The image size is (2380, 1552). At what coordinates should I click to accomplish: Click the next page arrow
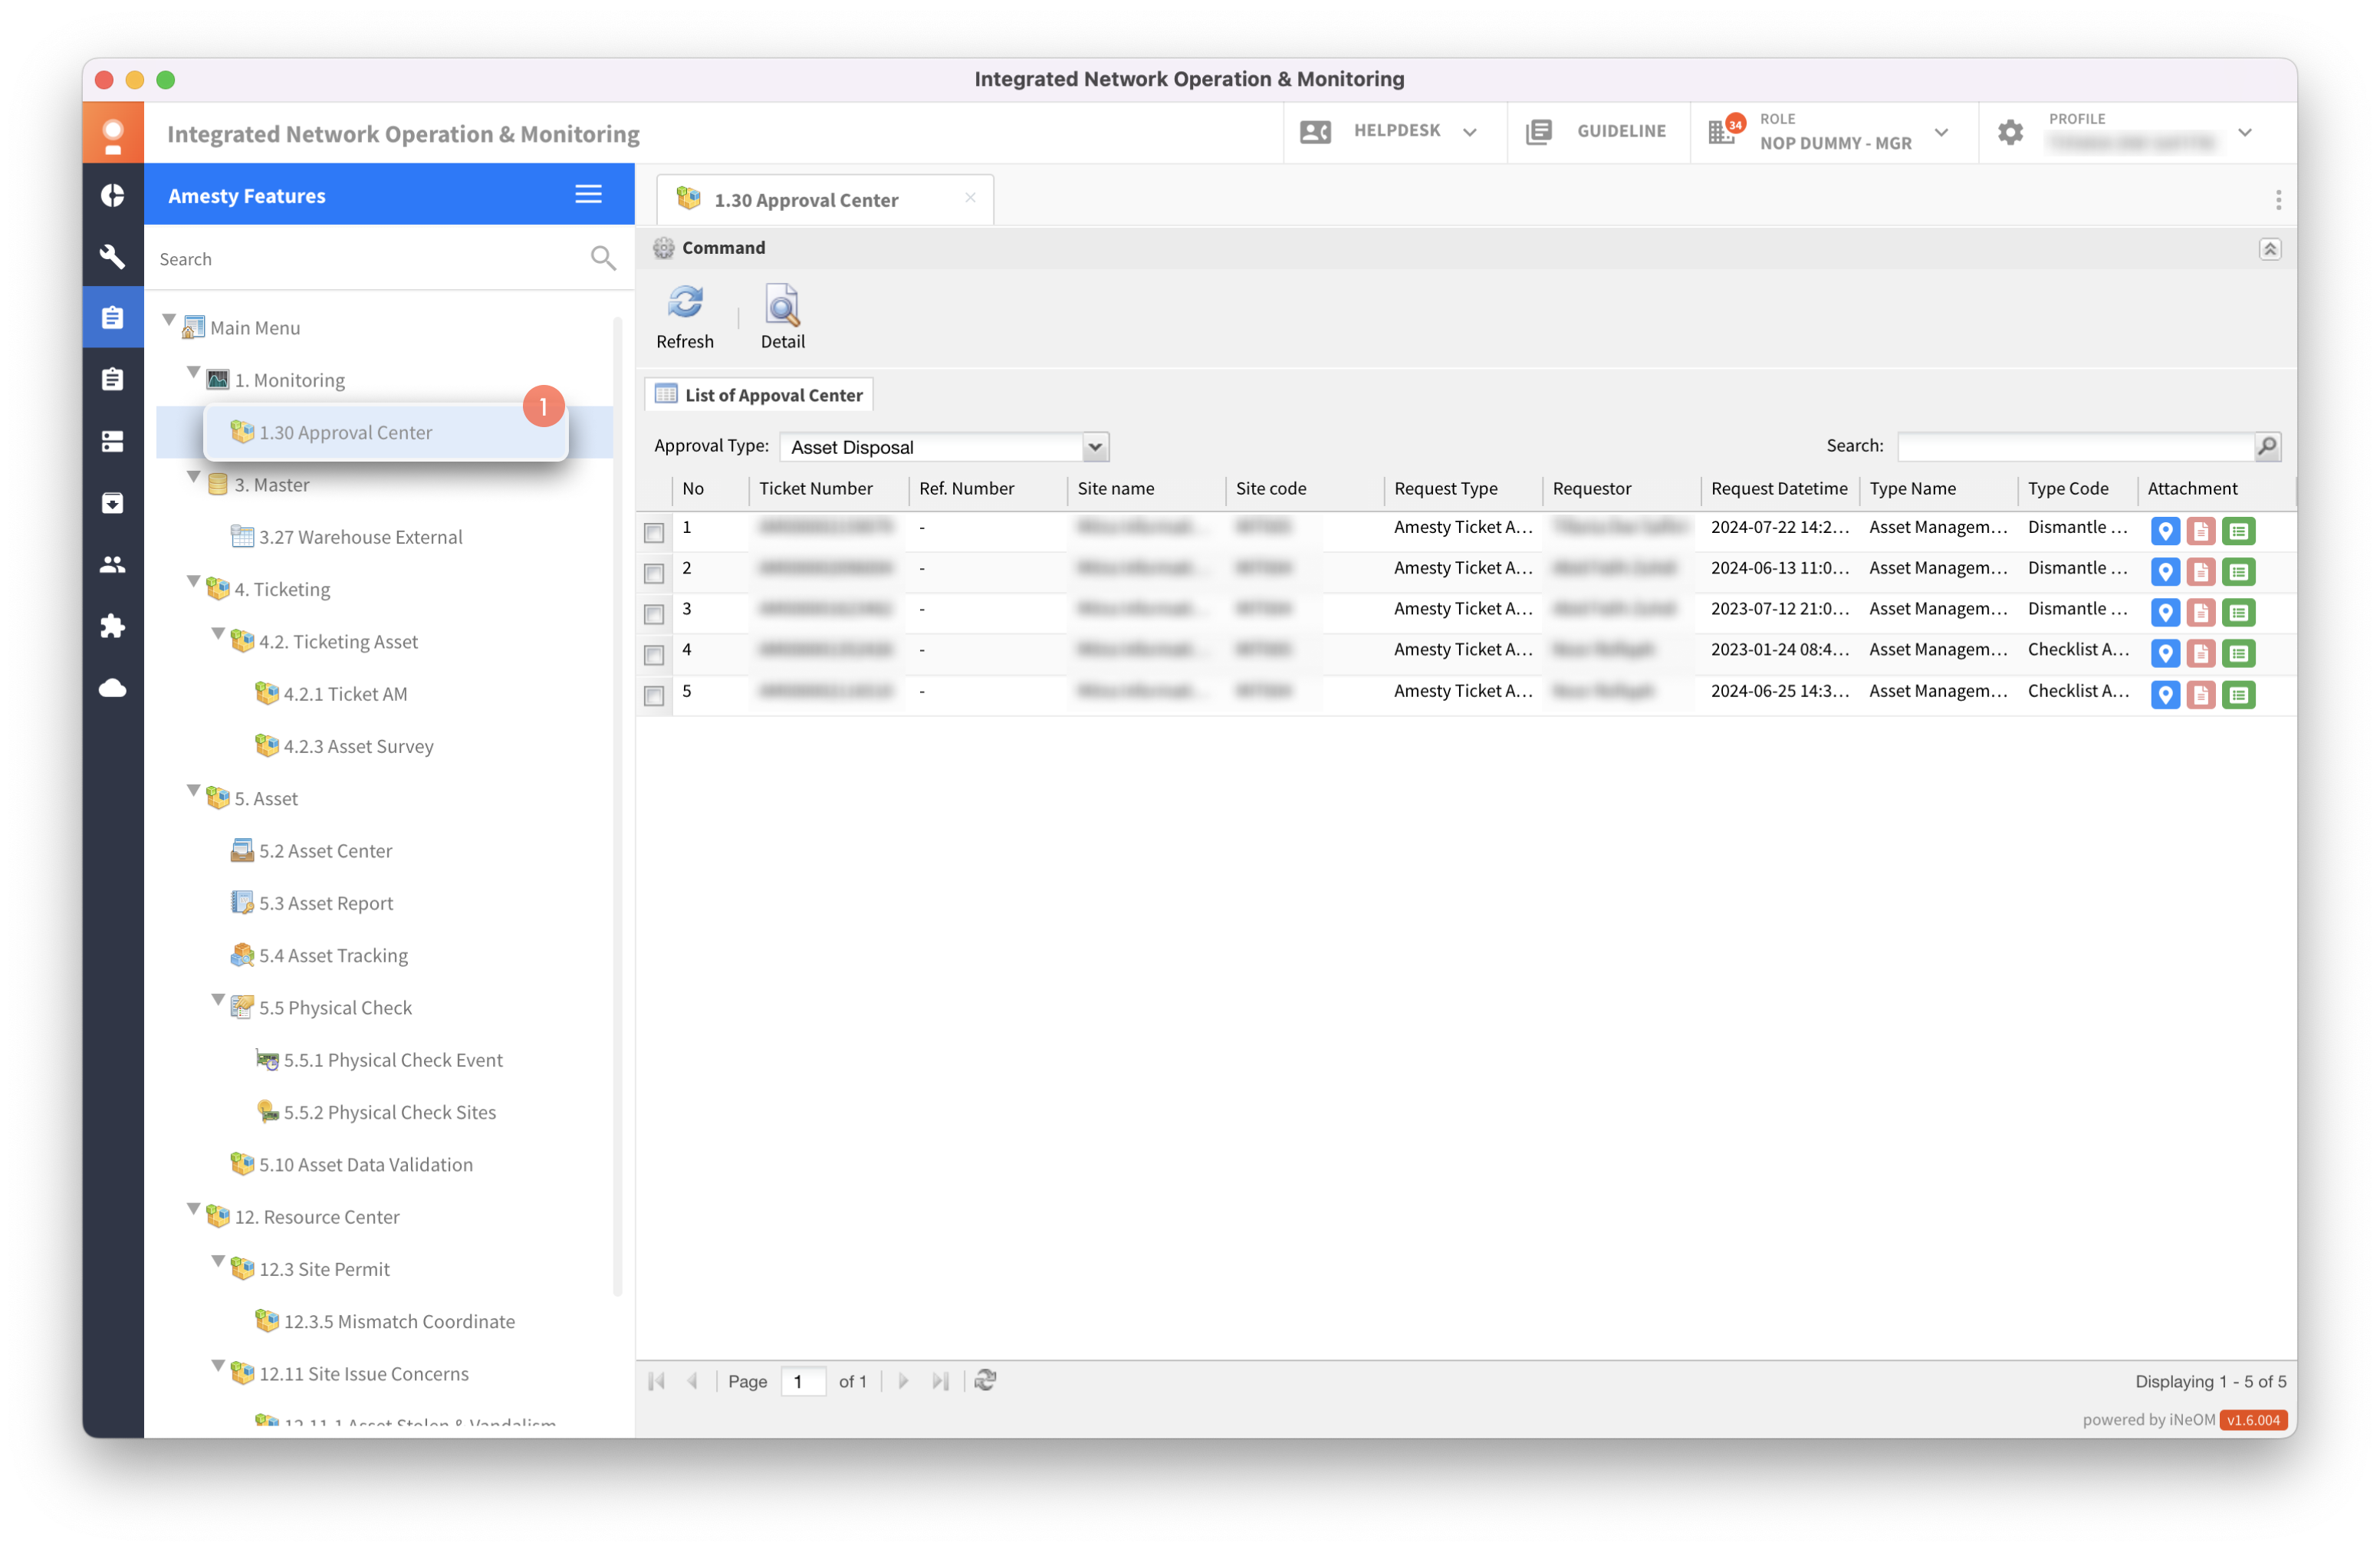tap(903, 1381)
